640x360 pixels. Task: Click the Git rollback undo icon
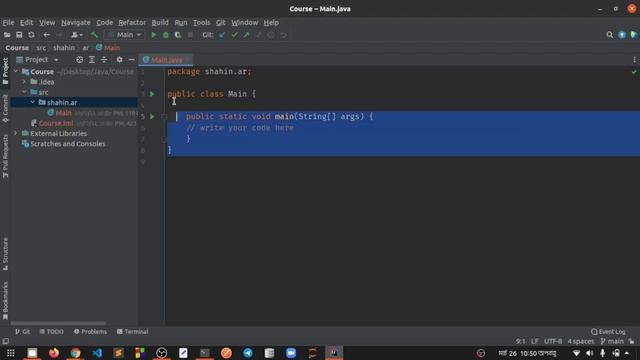(x=283, y=35)
